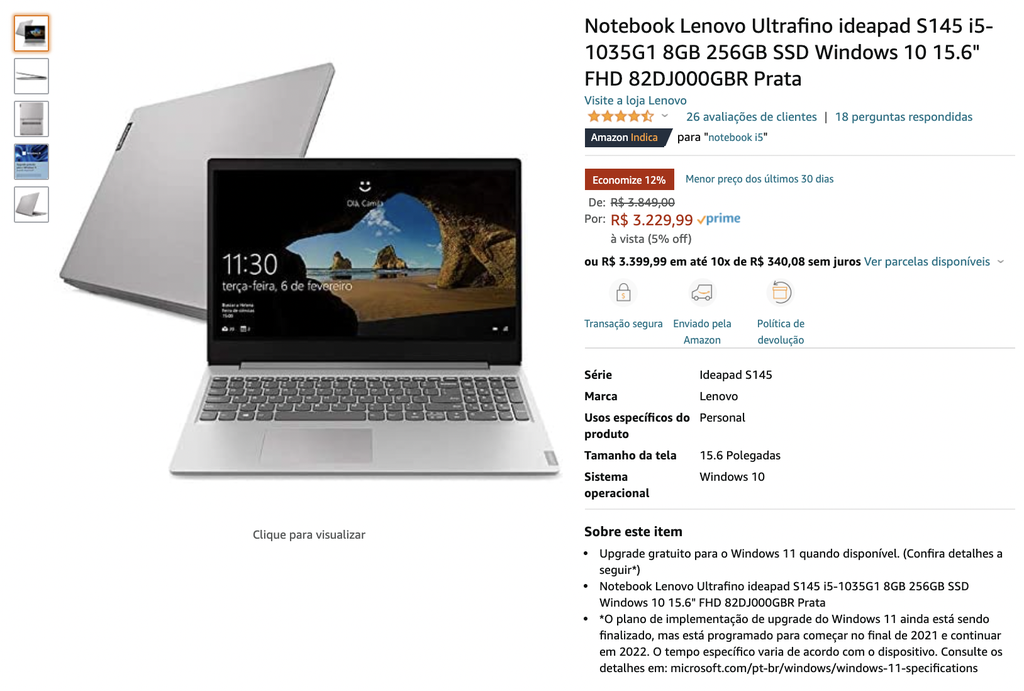1024x691 pixels.
Task: Open the Visite a loja Lenovo link
Action: (x=635, y=101)
